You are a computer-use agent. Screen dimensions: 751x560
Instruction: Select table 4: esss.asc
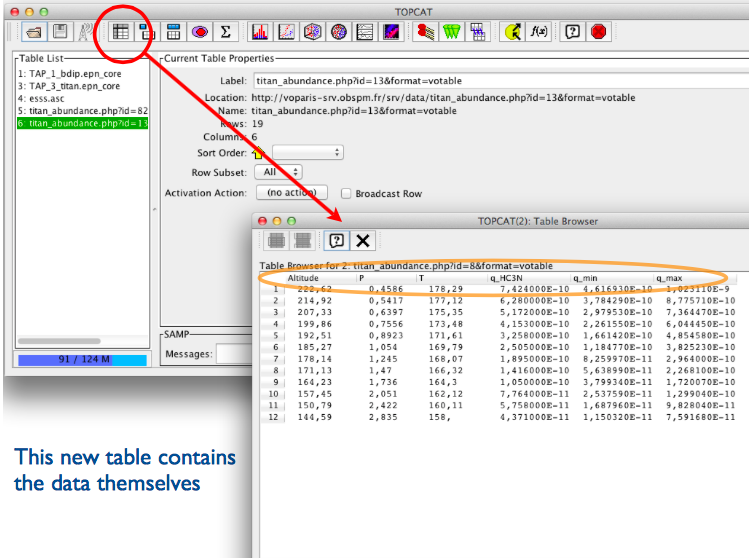tap(41, 99)
